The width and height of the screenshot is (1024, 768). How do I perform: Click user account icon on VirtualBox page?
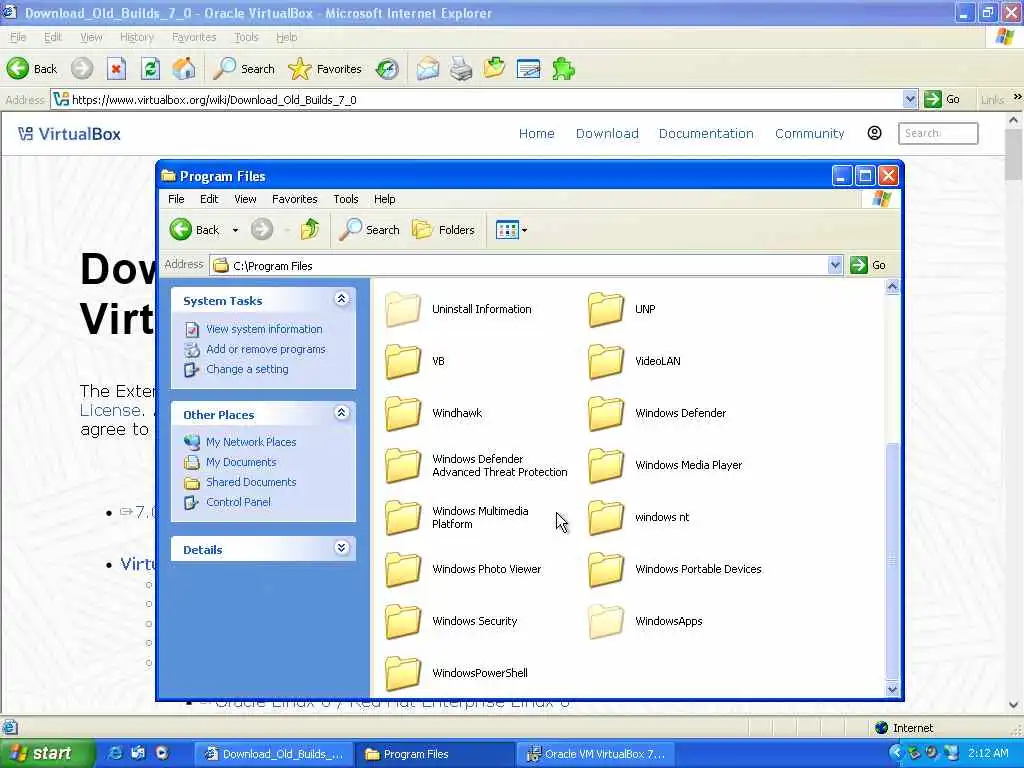pos(874,133)
